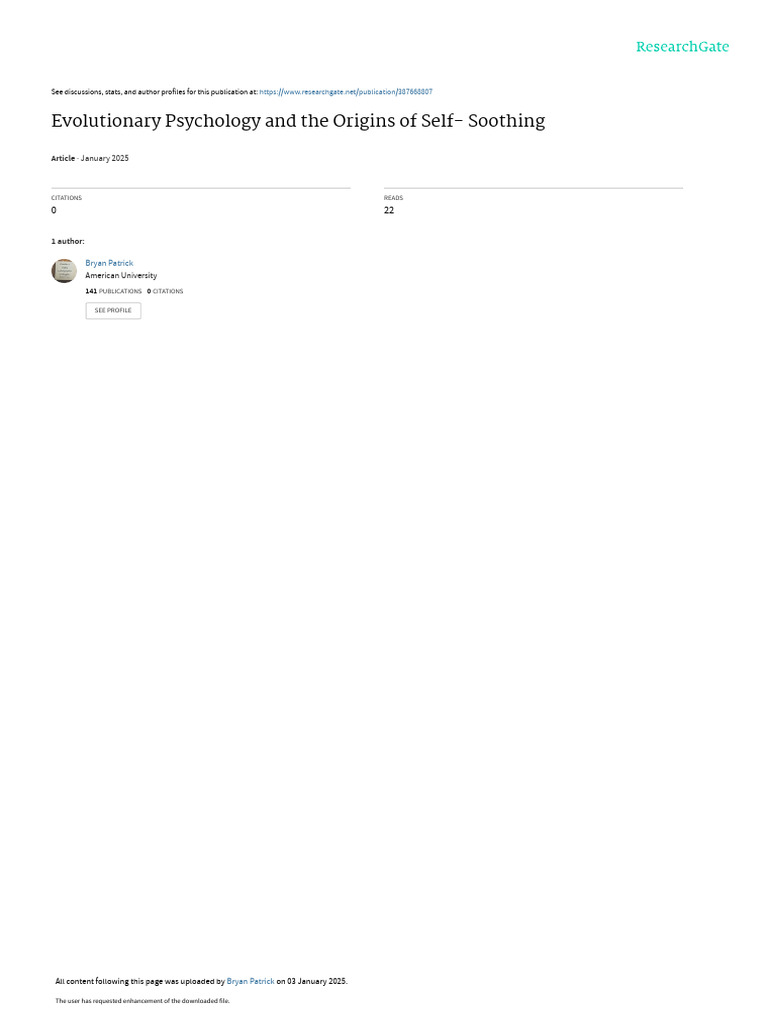
Task: Click the Article type label
Action: click(63, 158)
